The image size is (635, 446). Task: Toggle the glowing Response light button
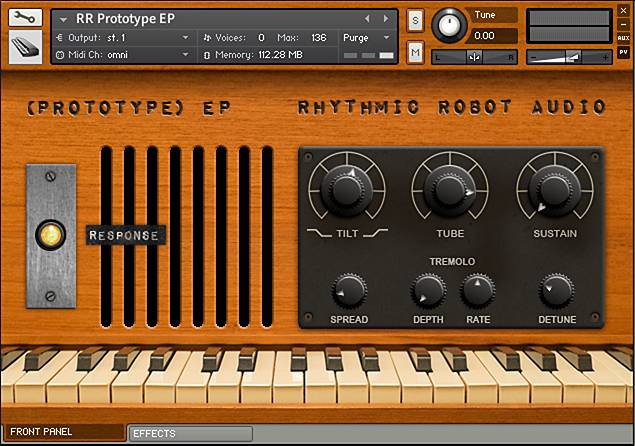[51, 235]
